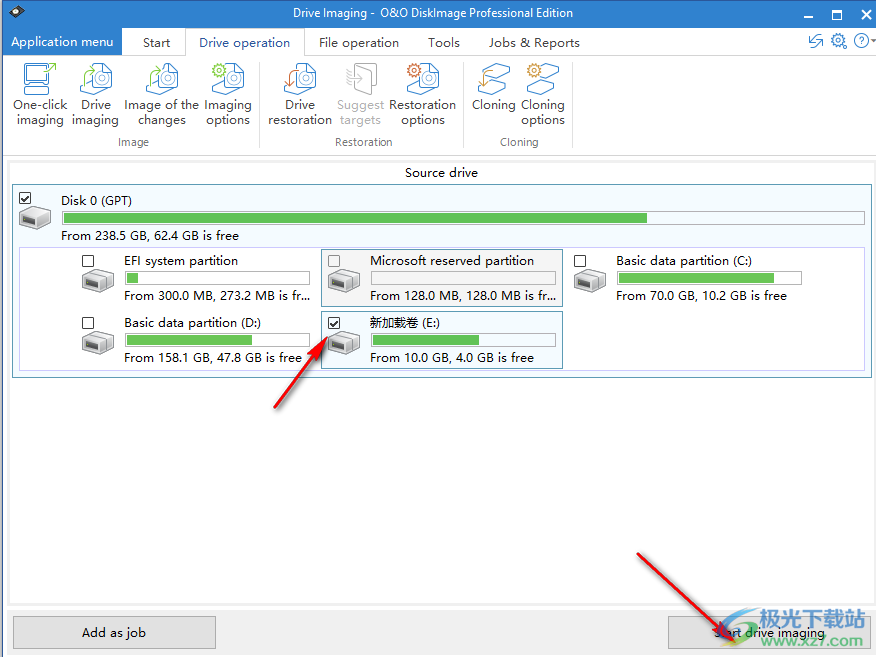Start Drive restoration
876x657 pixels.
coord(300,96)
